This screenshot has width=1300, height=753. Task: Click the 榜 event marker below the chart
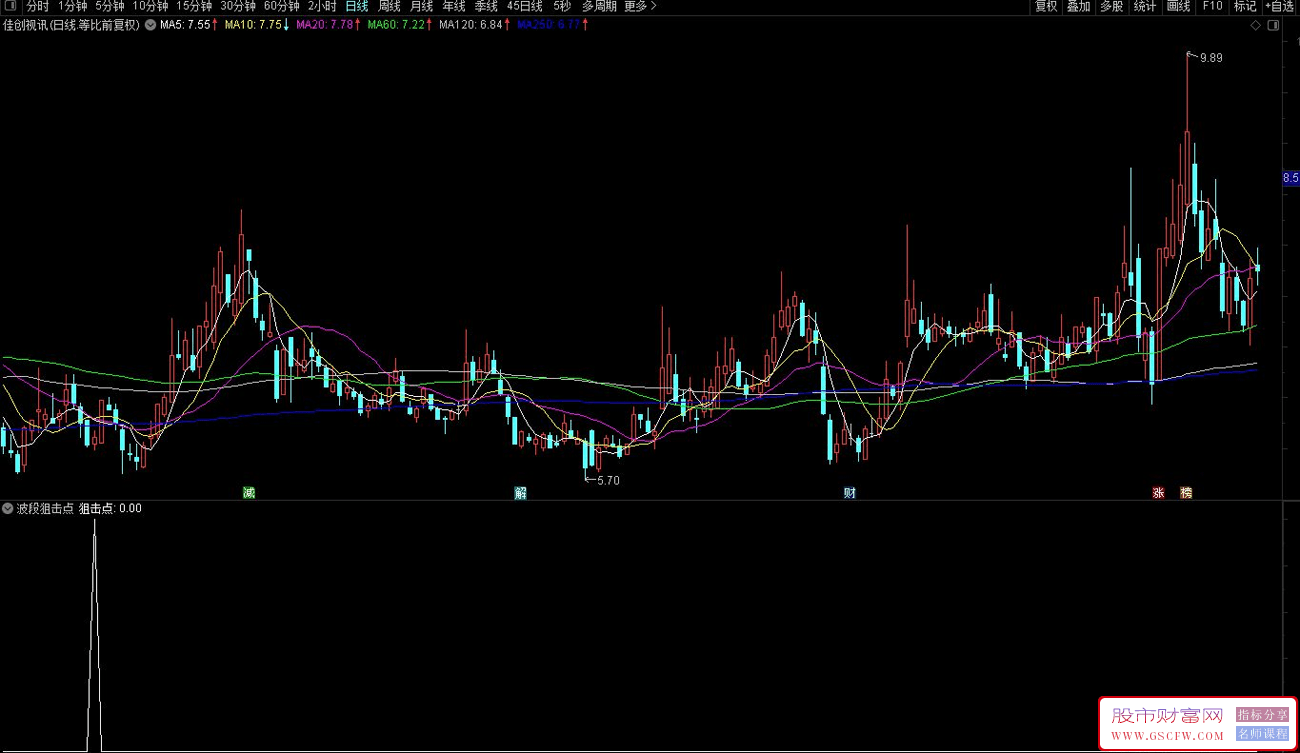click(x=1186, y=492)
